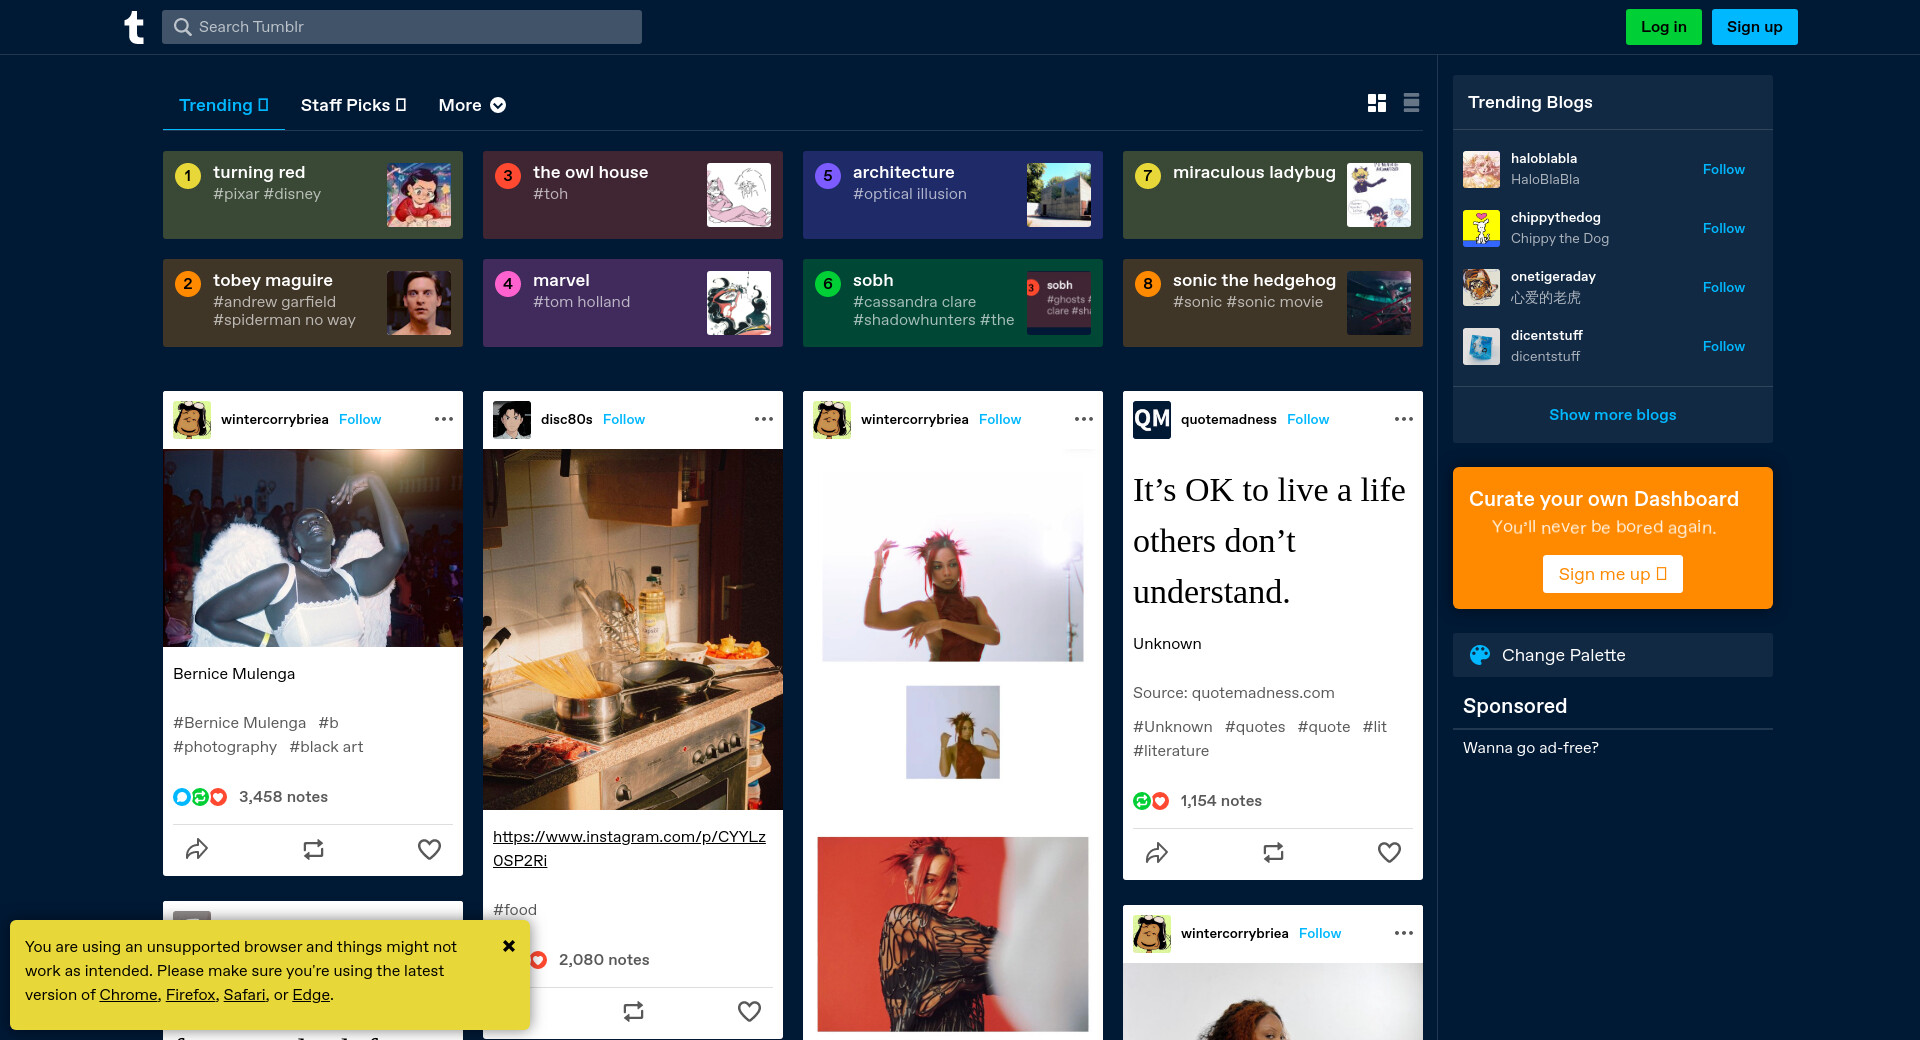Open options menu on quotemadness post
The width and height of the screenshot is (1920, 1040).
[1404, 419]
